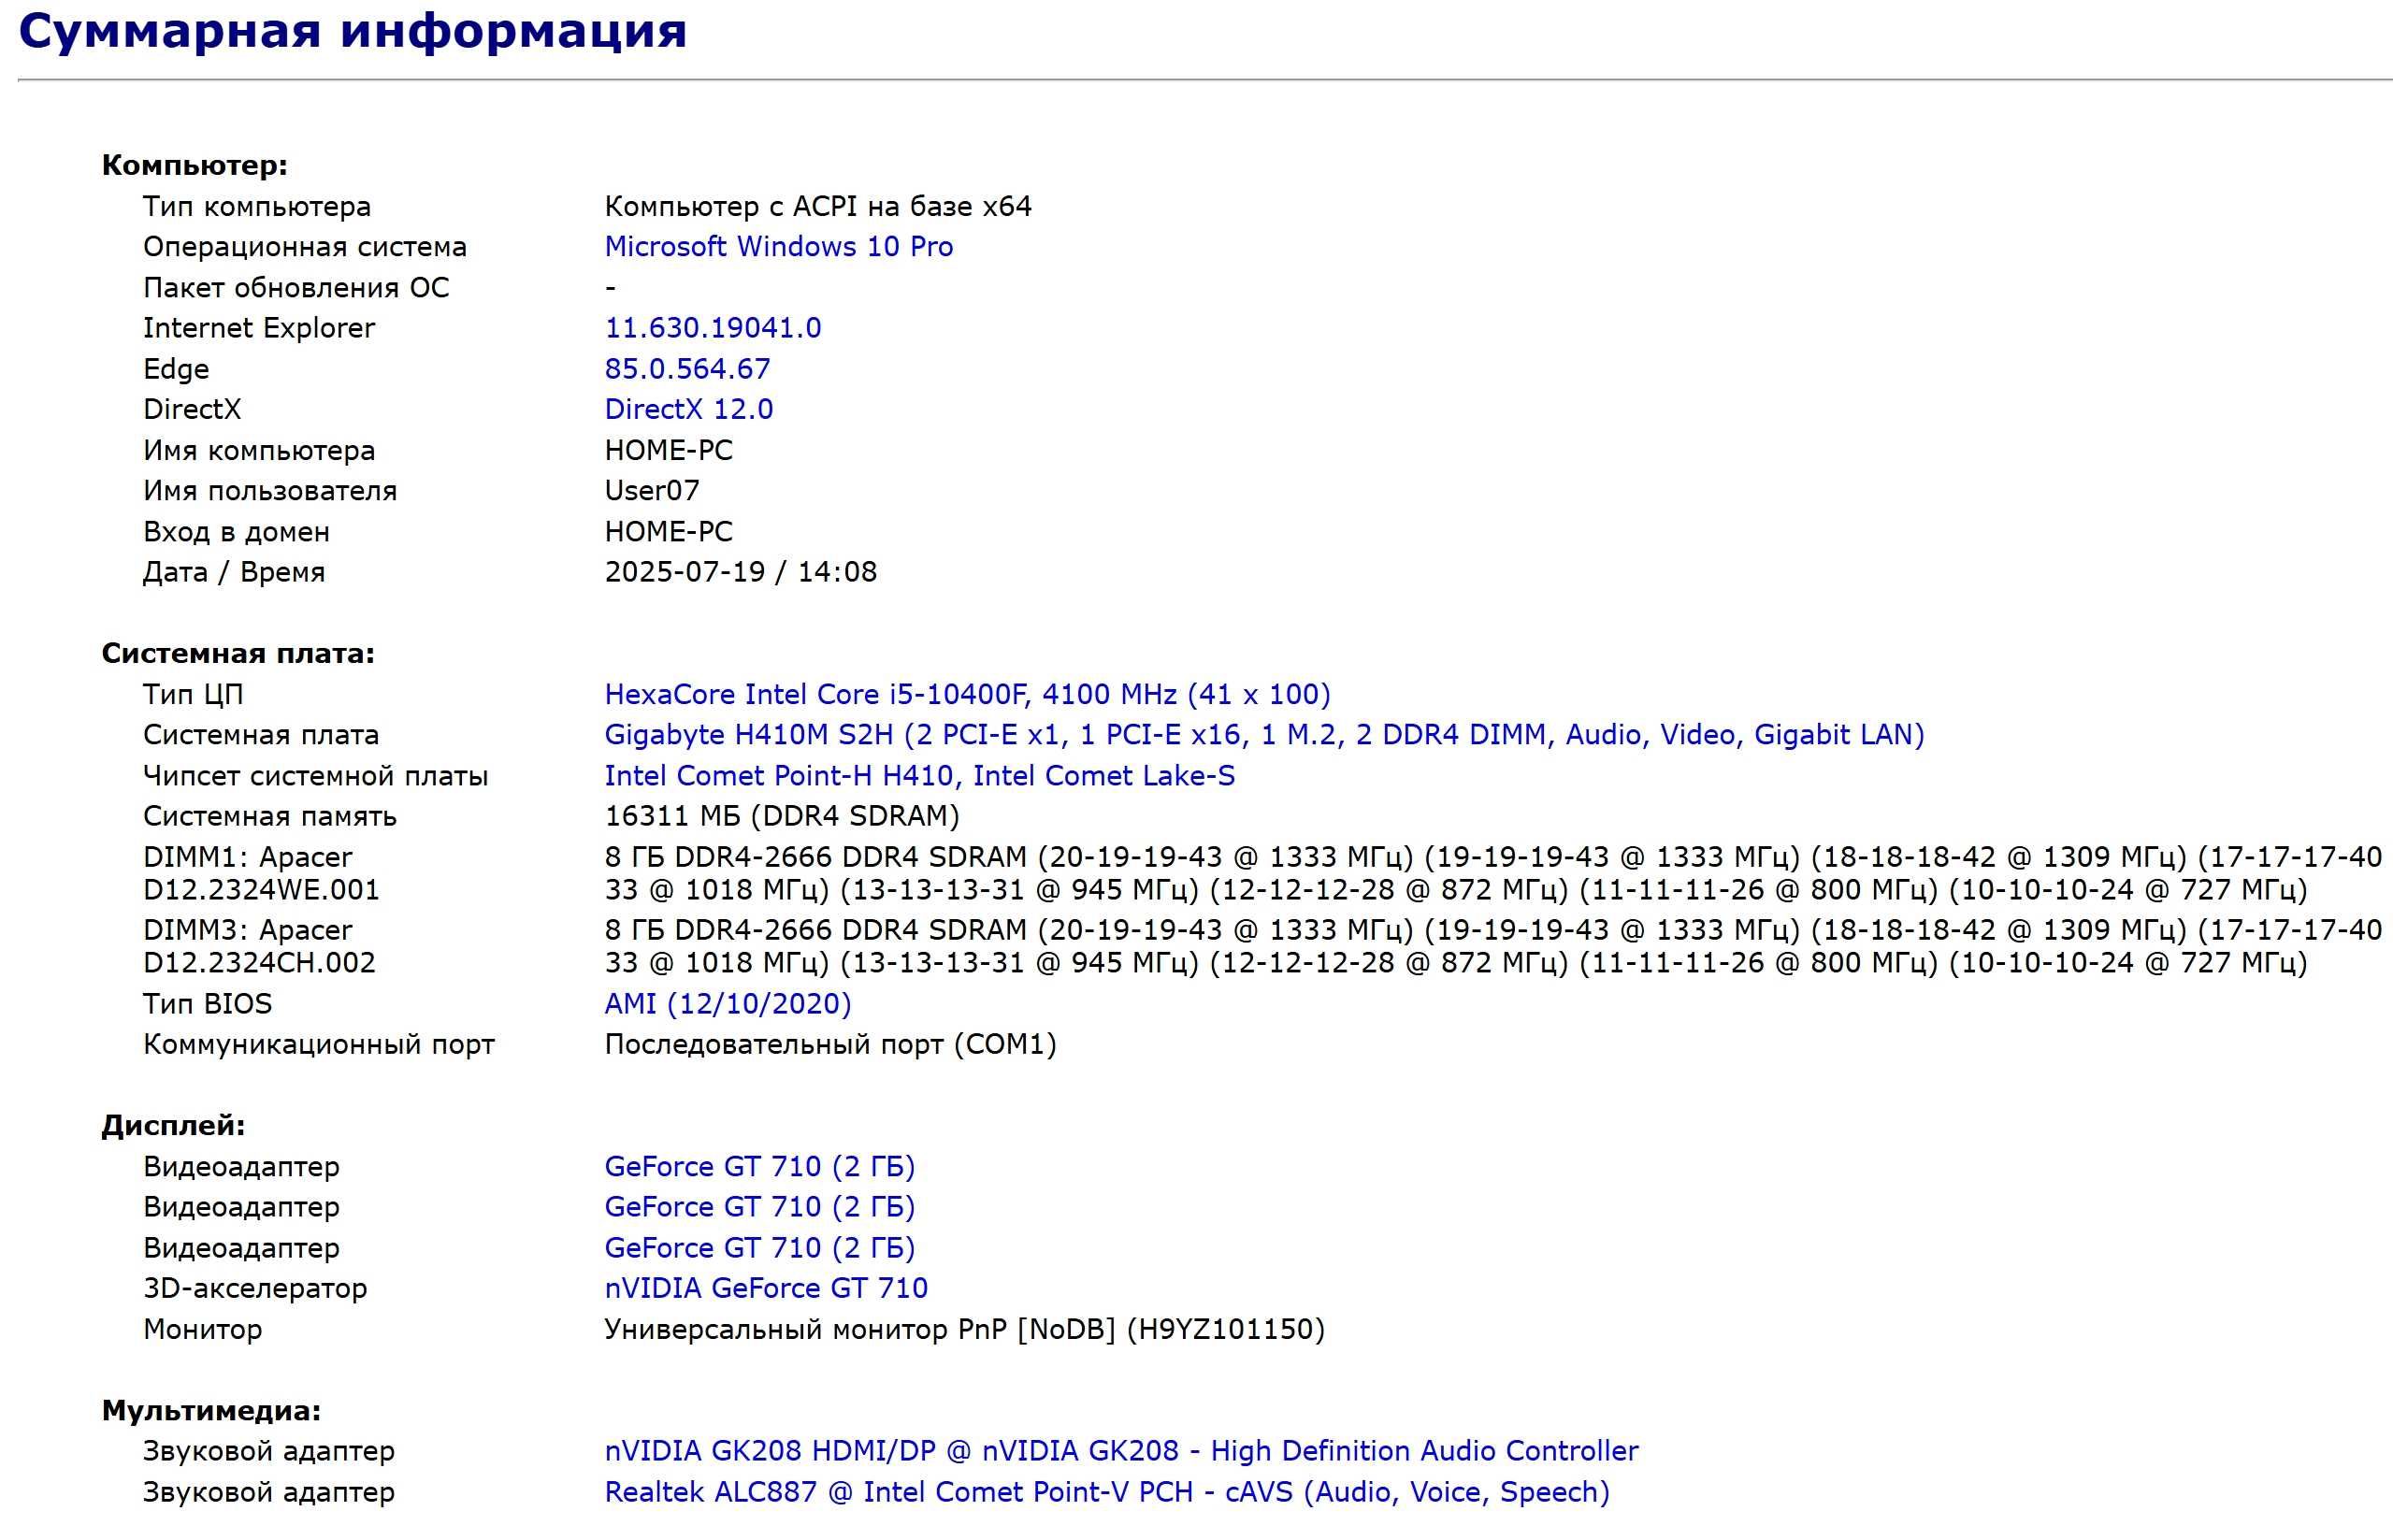Click the value '16311 МБ (DDR4 SDRAM)'
The image size is (2393, 1540).
[782, 816]
